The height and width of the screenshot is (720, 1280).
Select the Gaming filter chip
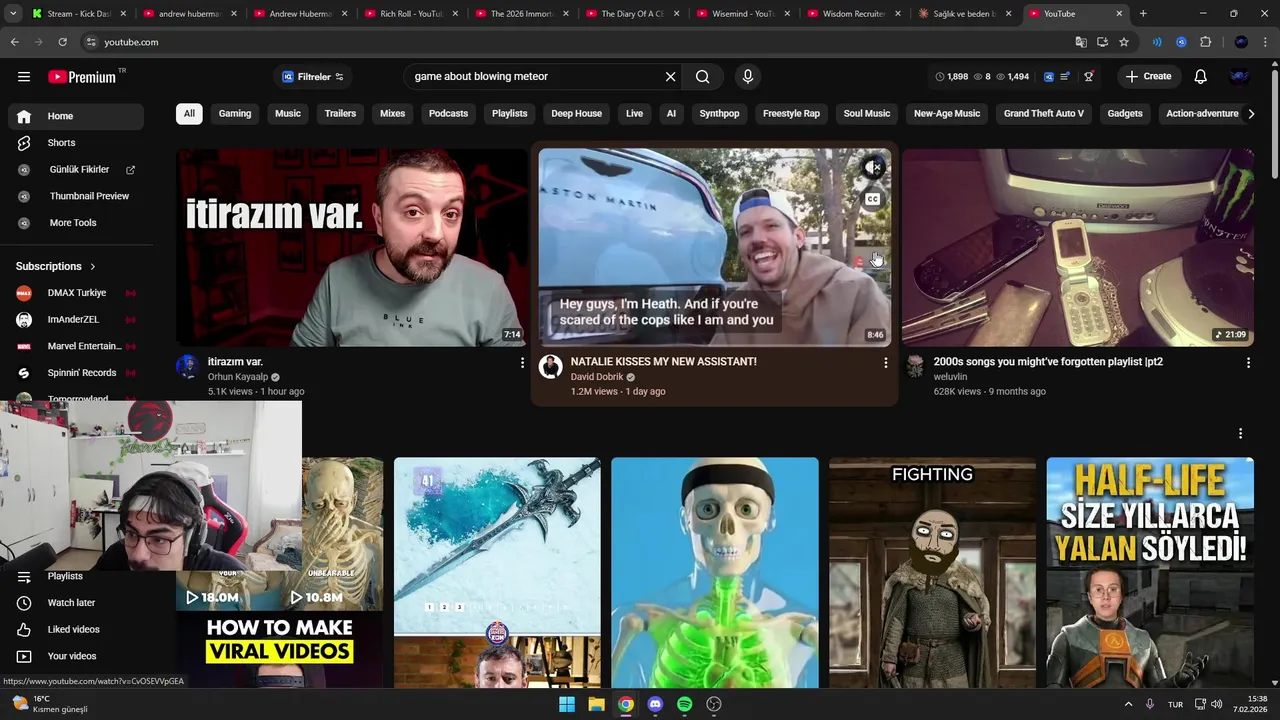click(235, 114)
